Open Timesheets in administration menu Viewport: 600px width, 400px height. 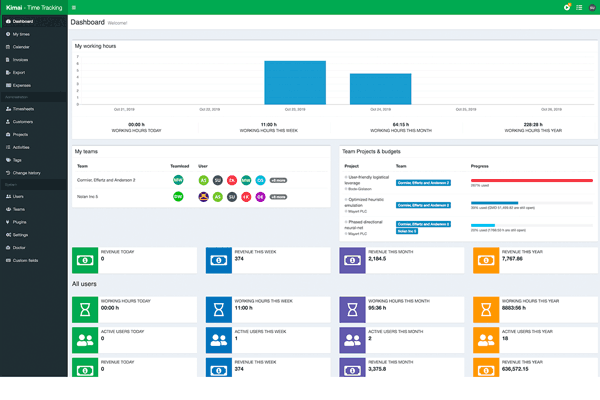tap(25, 108)
